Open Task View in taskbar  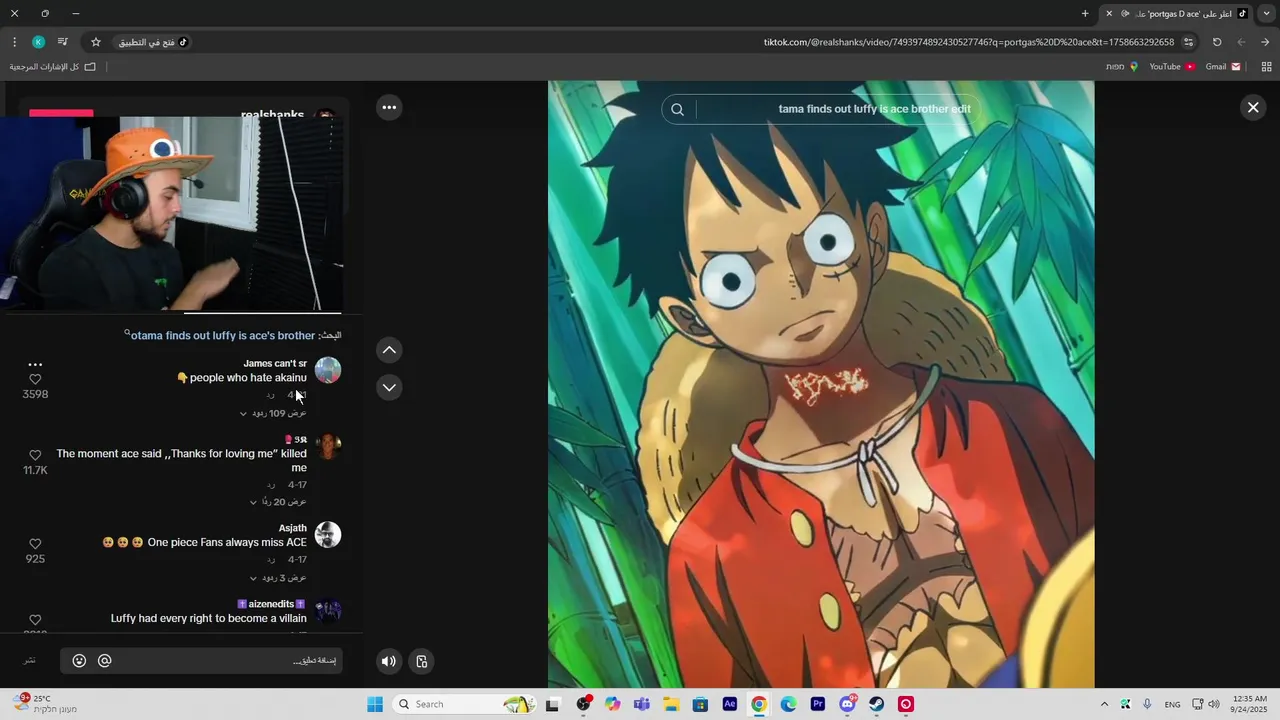pyautogui.click(x=552, y=704)
